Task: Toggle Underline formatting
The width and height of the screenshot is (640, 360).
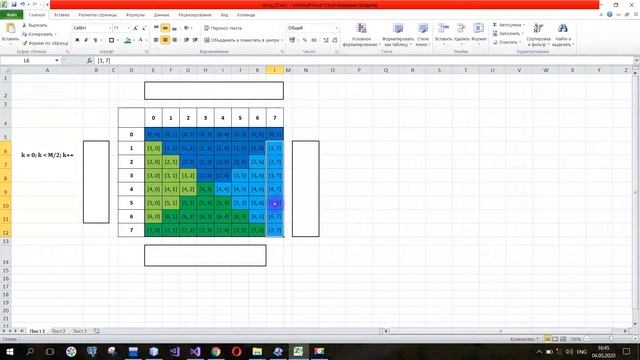Action: click(95, 40)
